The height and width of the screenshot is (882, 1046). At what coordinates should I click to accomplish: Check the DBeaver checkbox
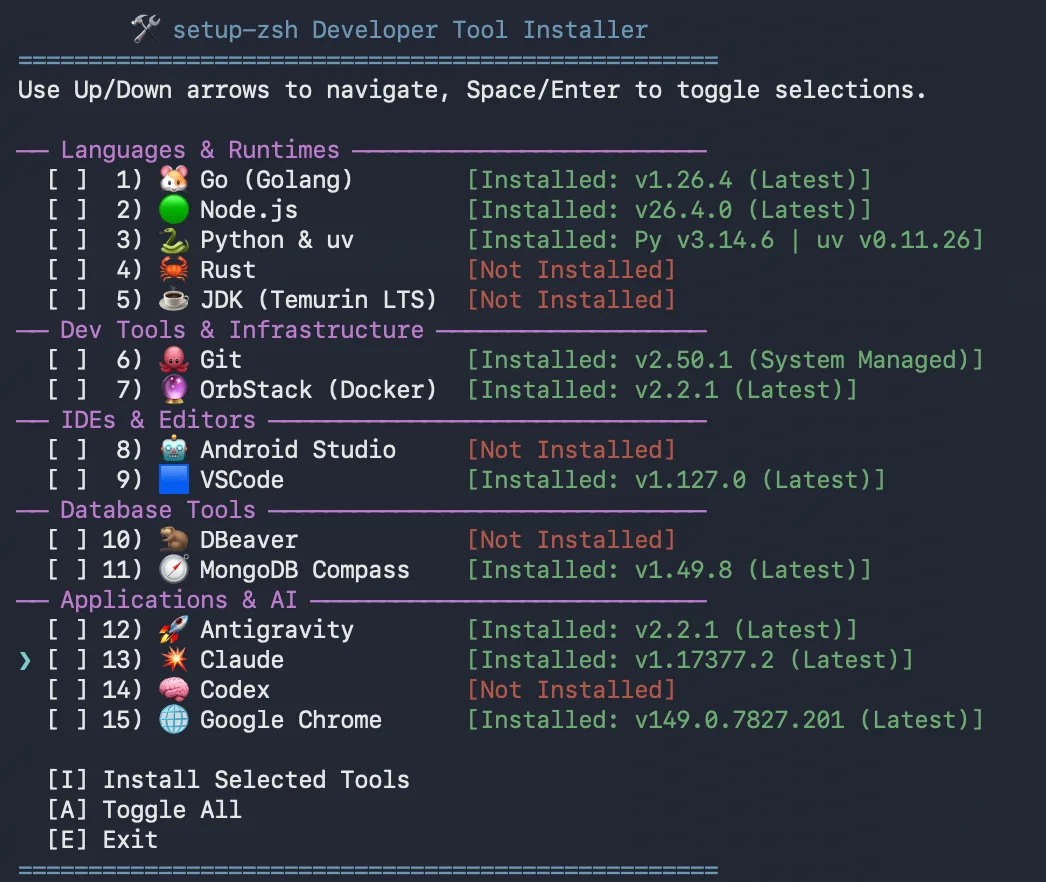(67, 540)
